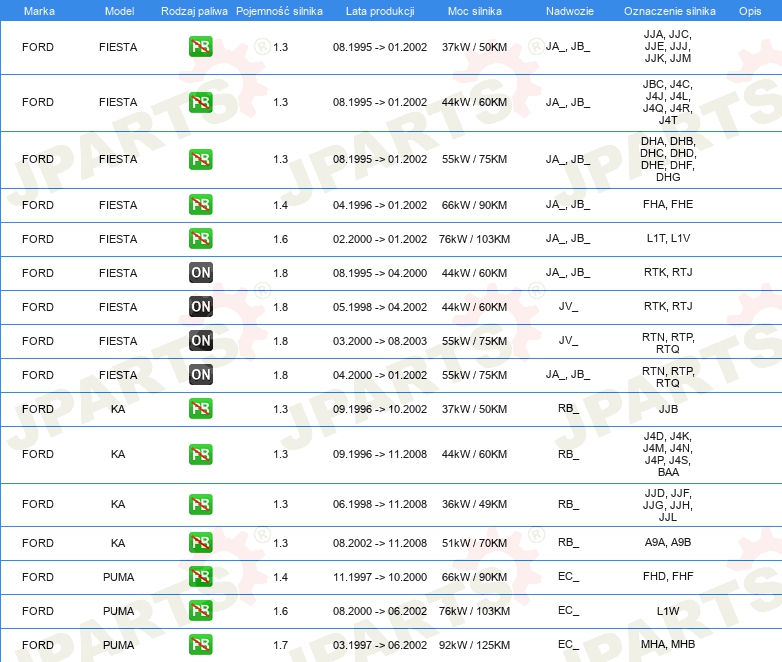Click the petrol icon in the Puma FHD, FHF row
This screenshot has width=782, height=662.
tap(200, 576)
